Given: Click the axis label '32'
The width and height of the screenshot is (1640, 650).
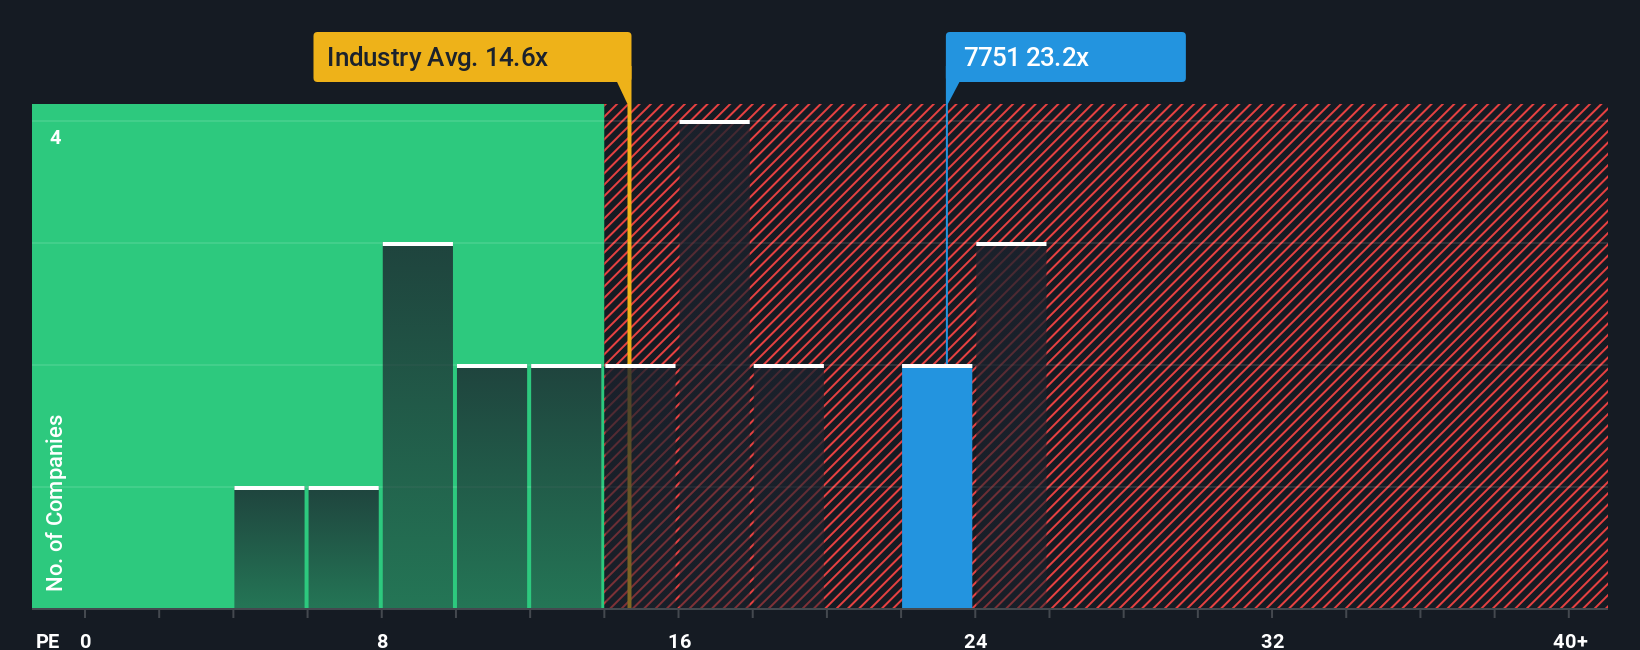Looking at the screenshot, I should point(1272,640).
